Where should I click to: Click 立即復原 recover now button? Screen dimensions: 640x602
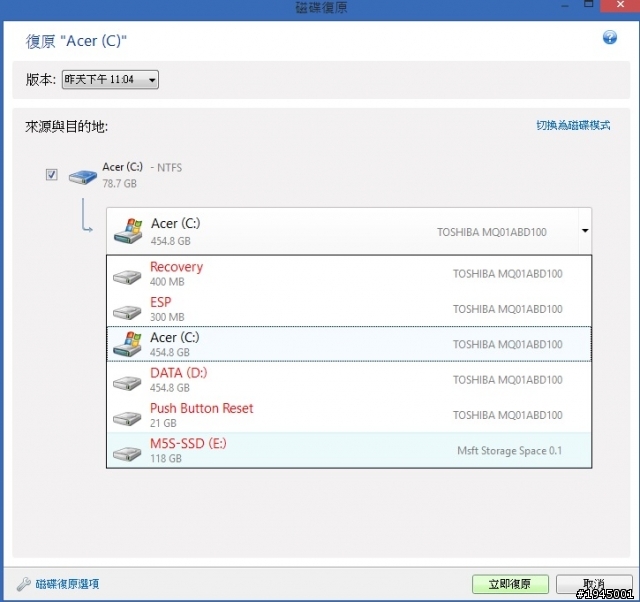point(510,584)
